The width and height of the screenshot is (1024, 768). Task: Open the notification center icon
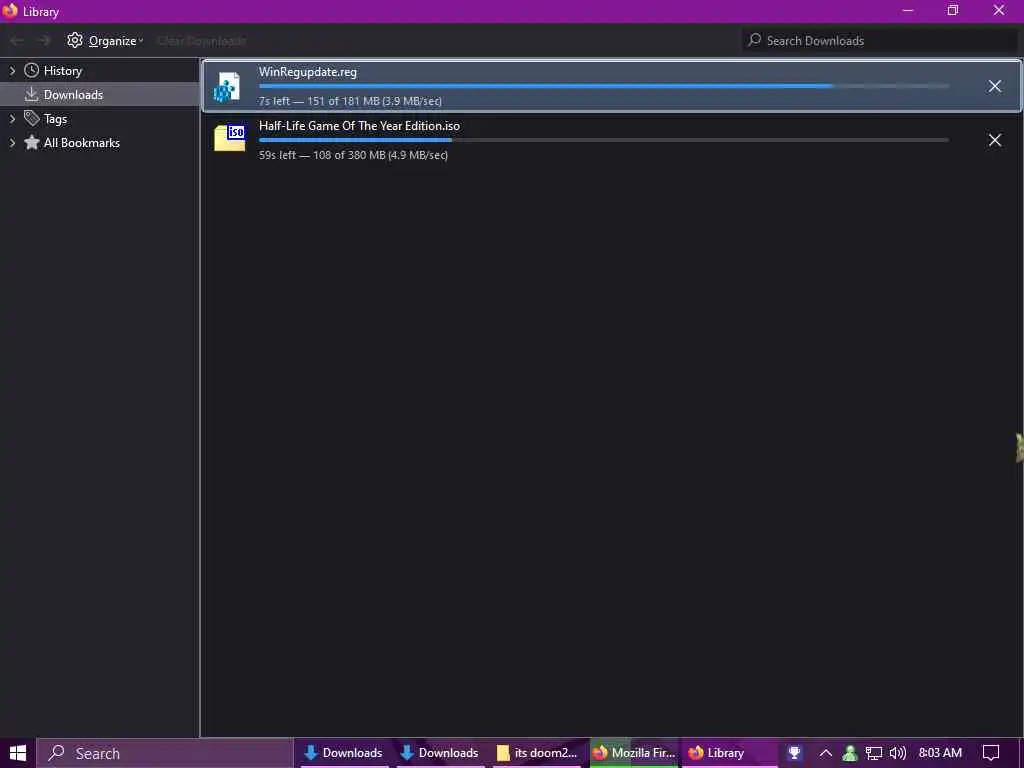click(x=991, y=753)
